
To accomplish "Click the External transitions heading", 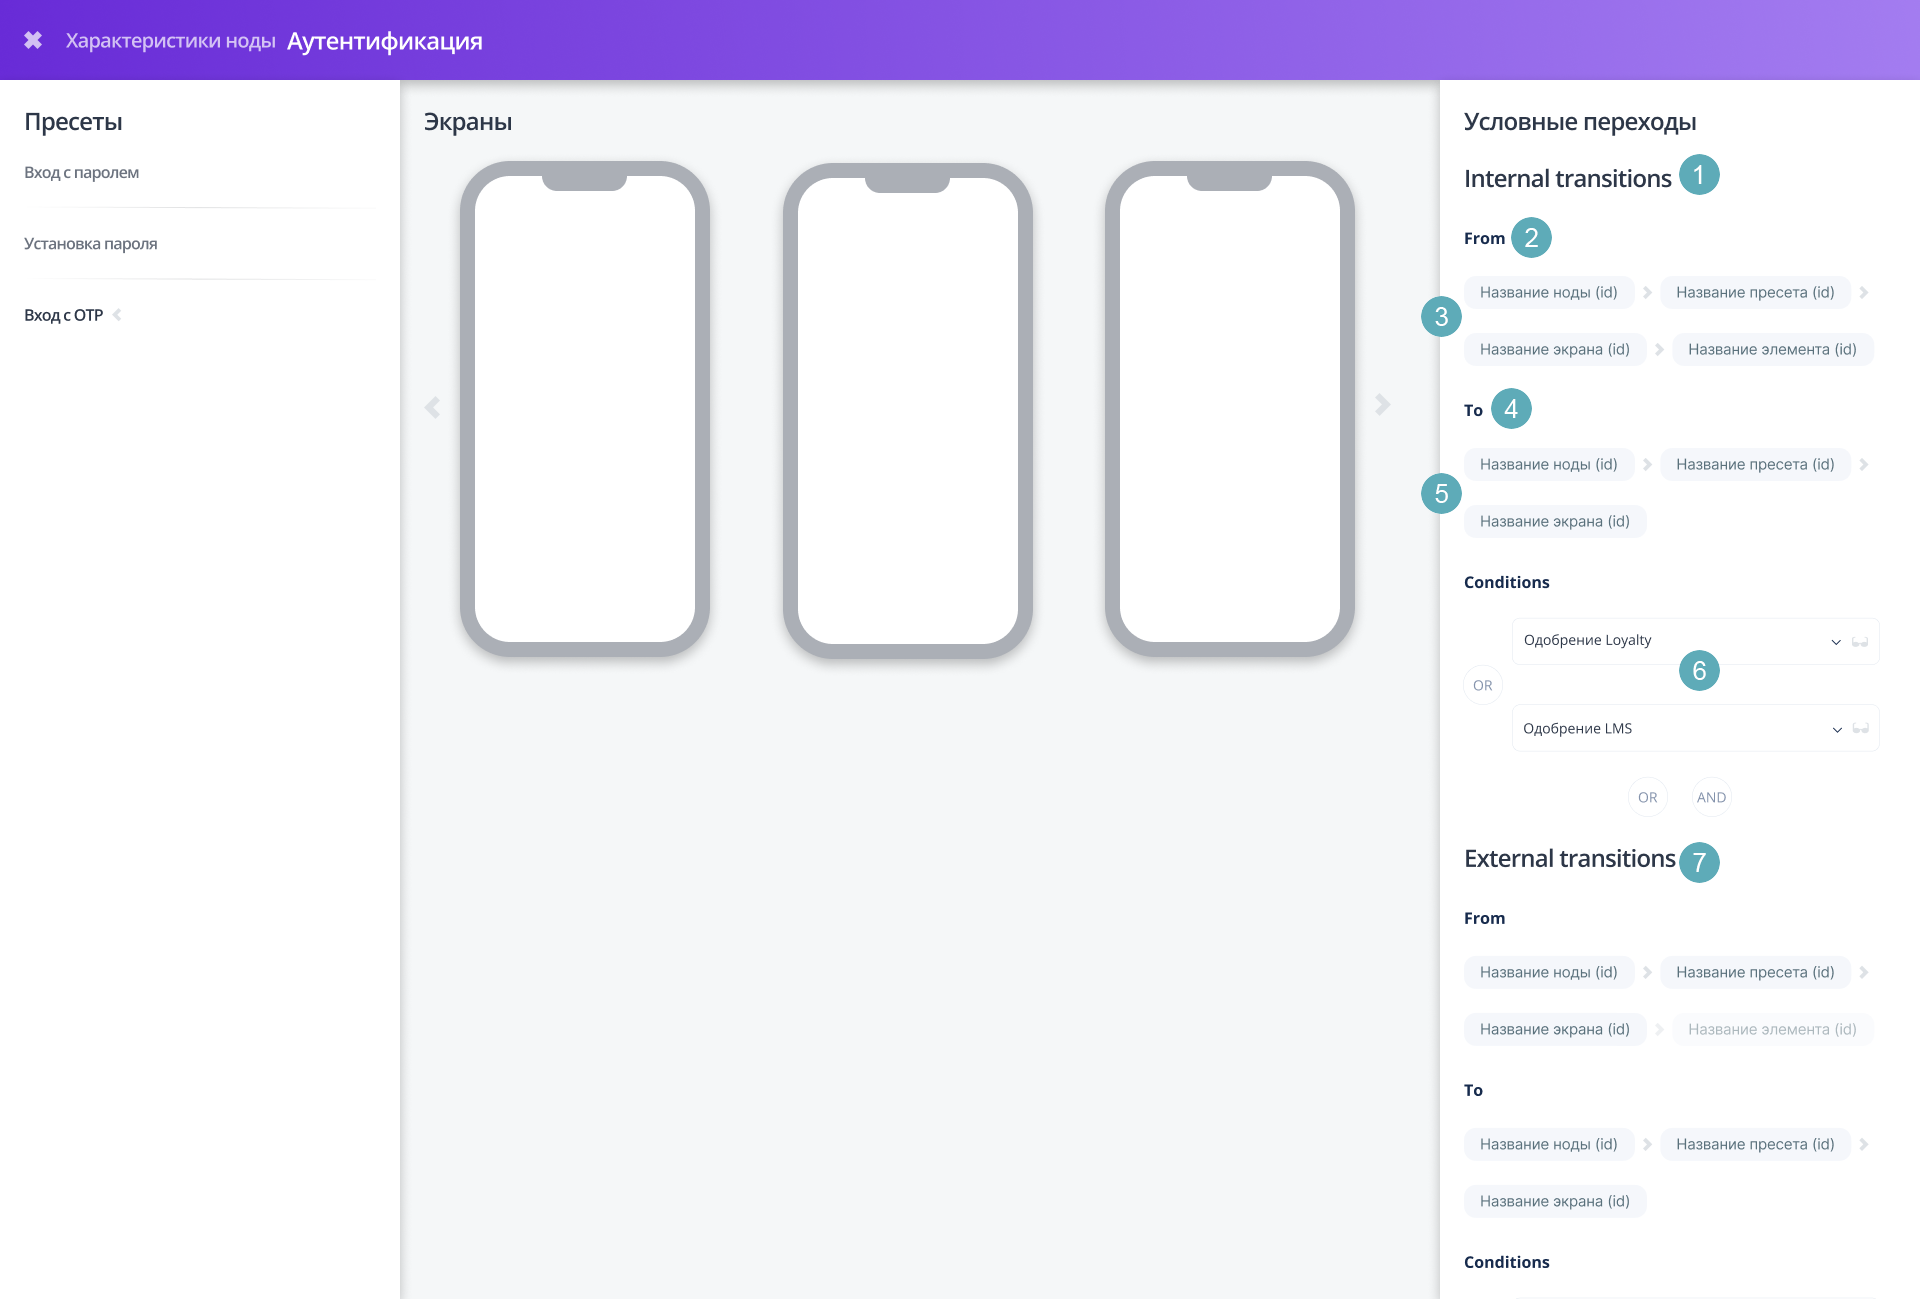I will pyautogui.click(x=1569, y=859).
